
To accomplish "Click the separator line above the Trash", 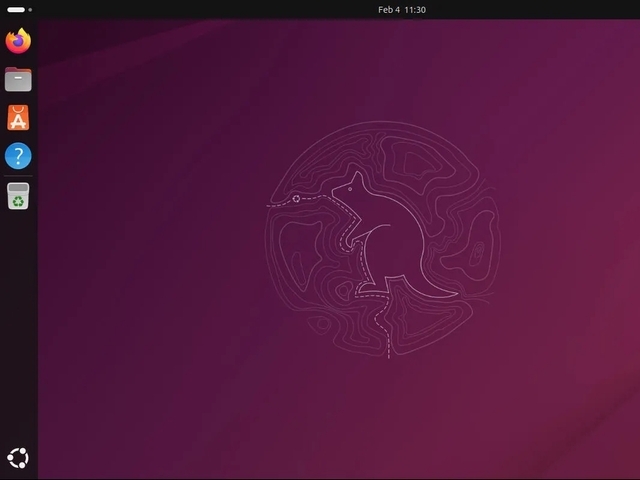I will pyautogui.click(x=18, y=176).
